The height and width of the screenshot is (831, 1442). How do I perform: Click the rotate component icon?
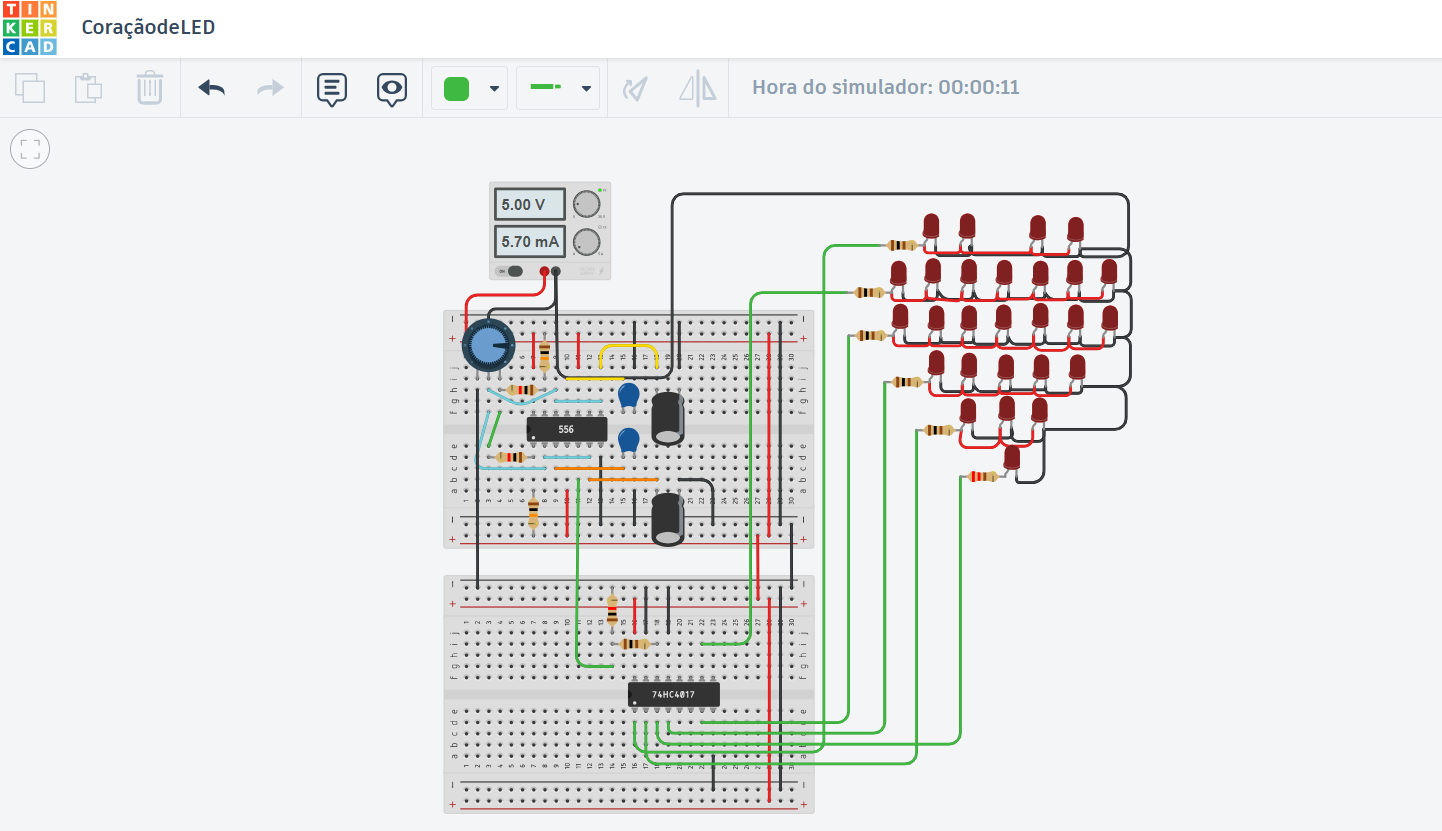pyautogui.click(x=635, y=88)
